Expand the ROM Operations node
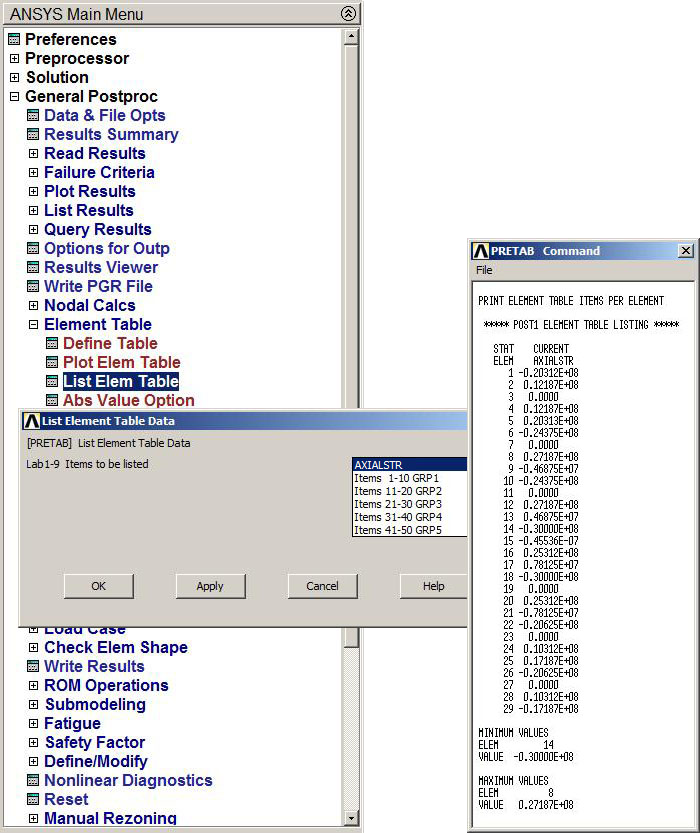 click(x=33, y=685)
